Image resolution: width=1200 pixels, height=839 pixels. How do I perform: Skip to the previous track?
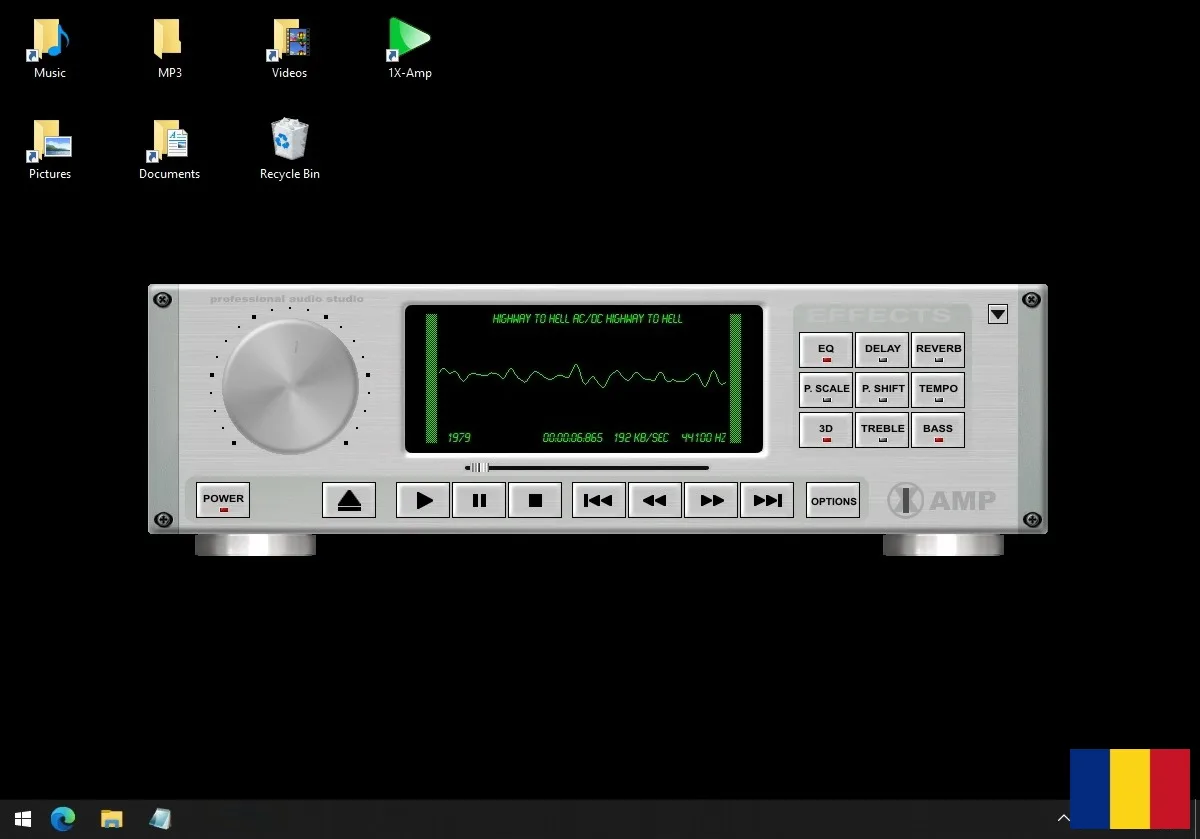pos(598,501)
